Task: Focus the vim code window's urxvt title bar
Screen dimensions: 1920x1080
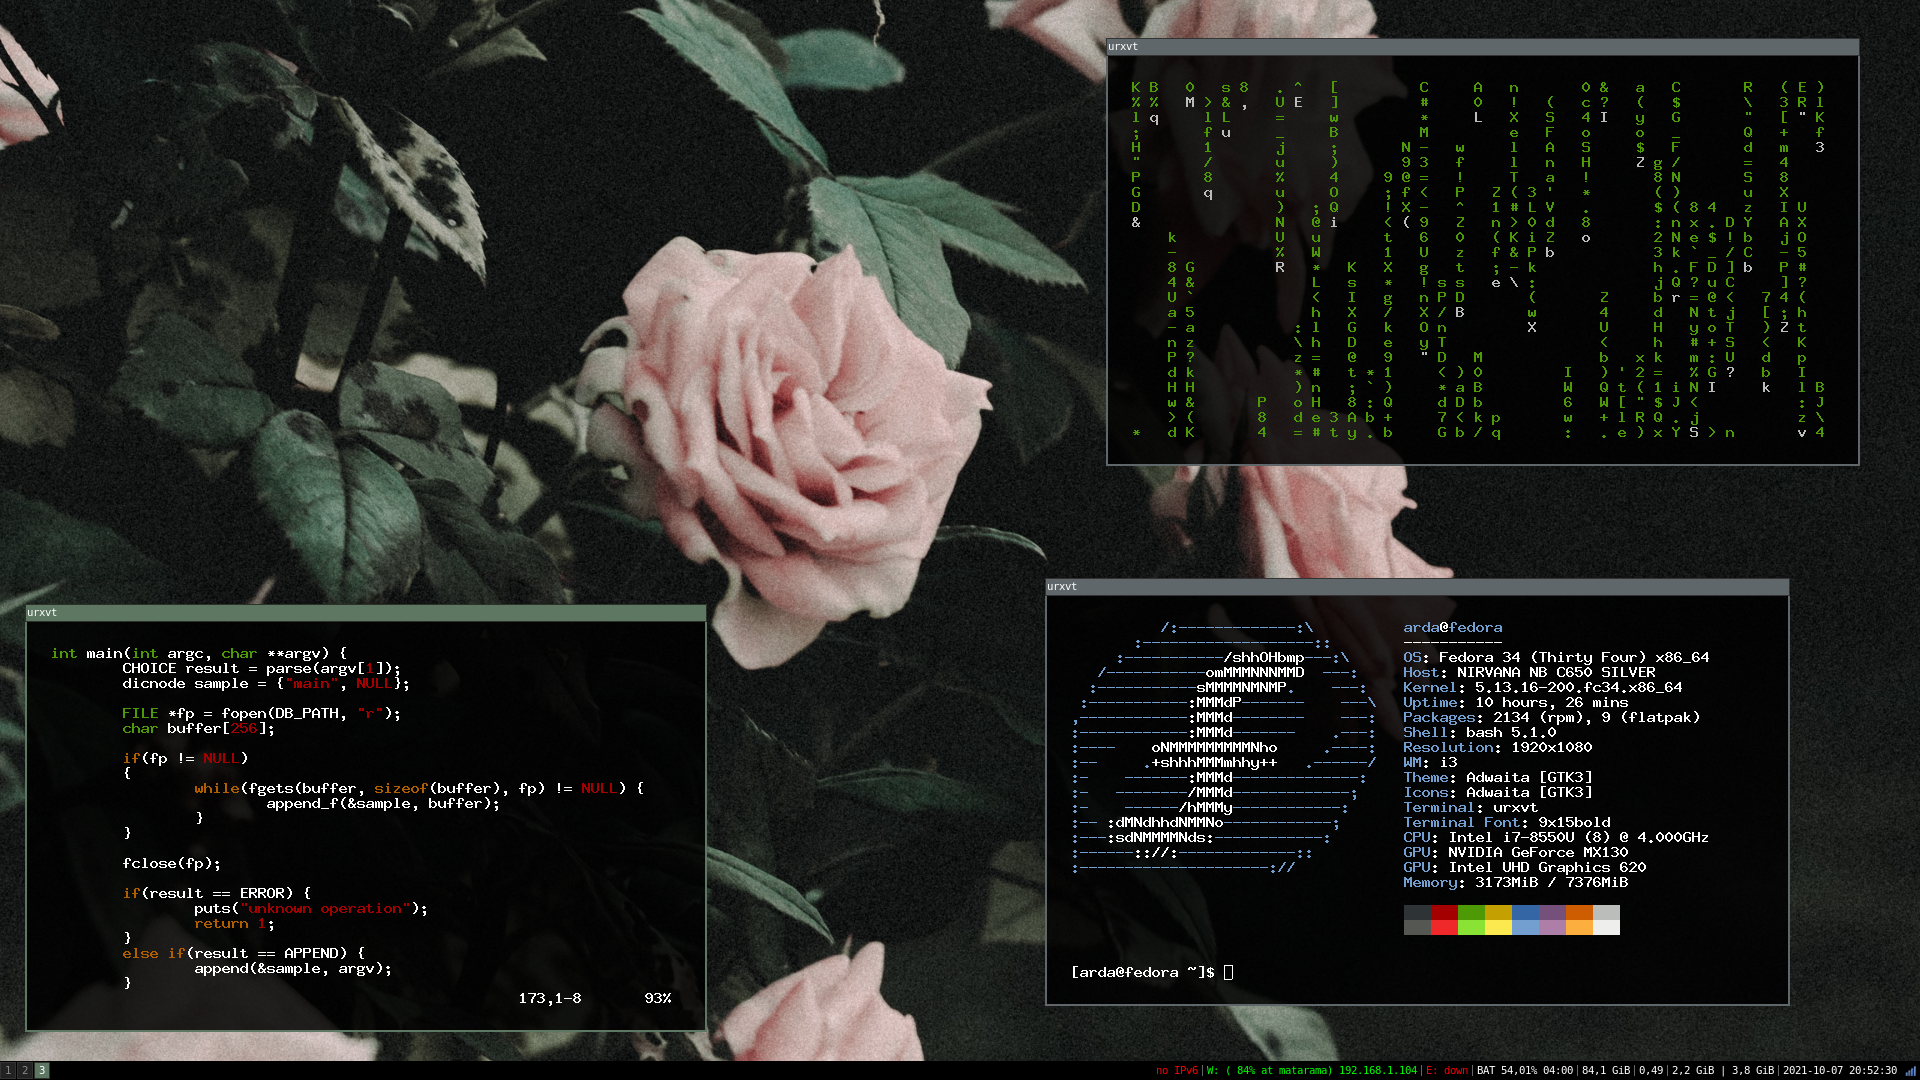Action: [365, 612]
